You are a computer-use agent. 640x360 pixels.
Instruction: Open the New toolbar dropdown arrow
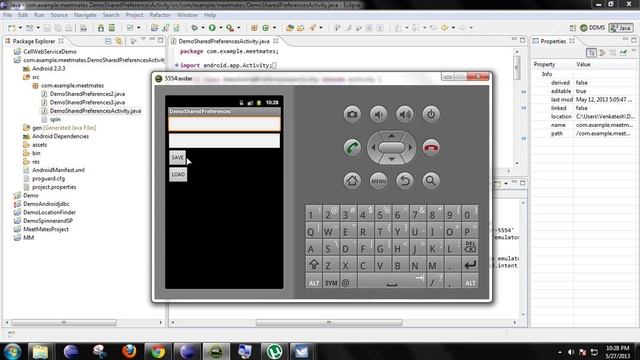coord(20,28)
